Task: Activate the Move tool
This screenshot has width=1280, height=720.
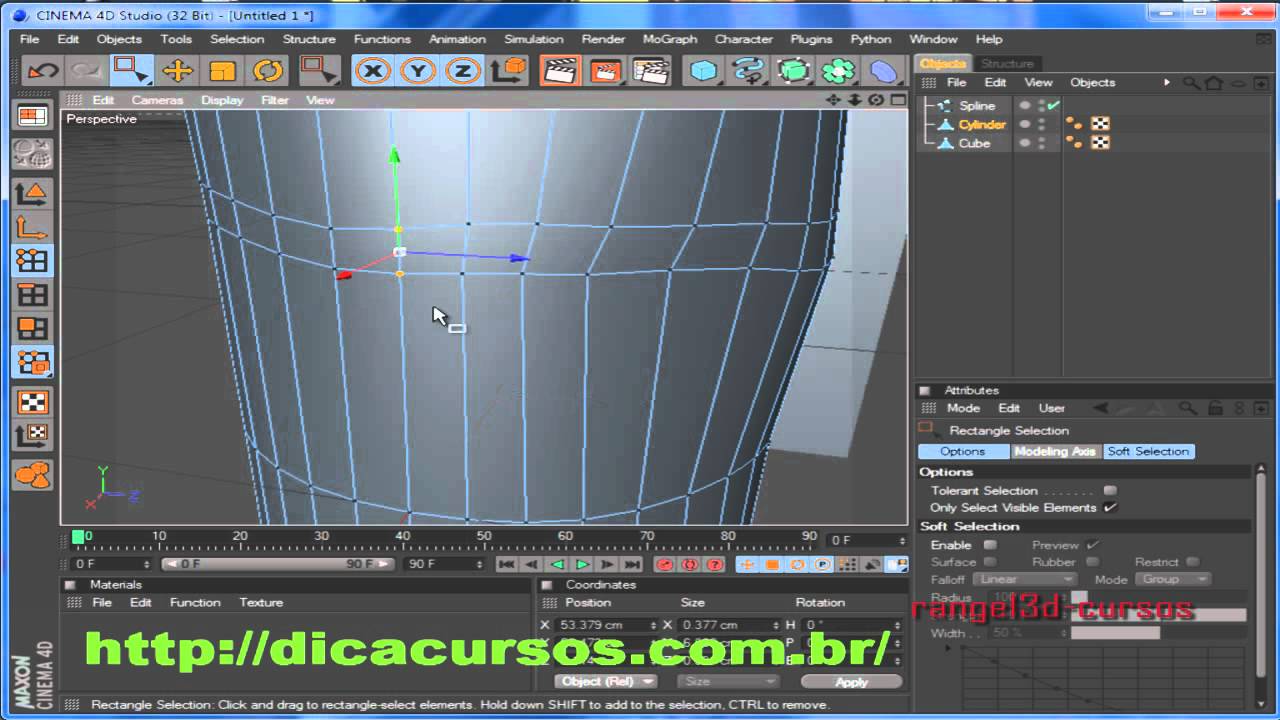Action: pos(178,71)
